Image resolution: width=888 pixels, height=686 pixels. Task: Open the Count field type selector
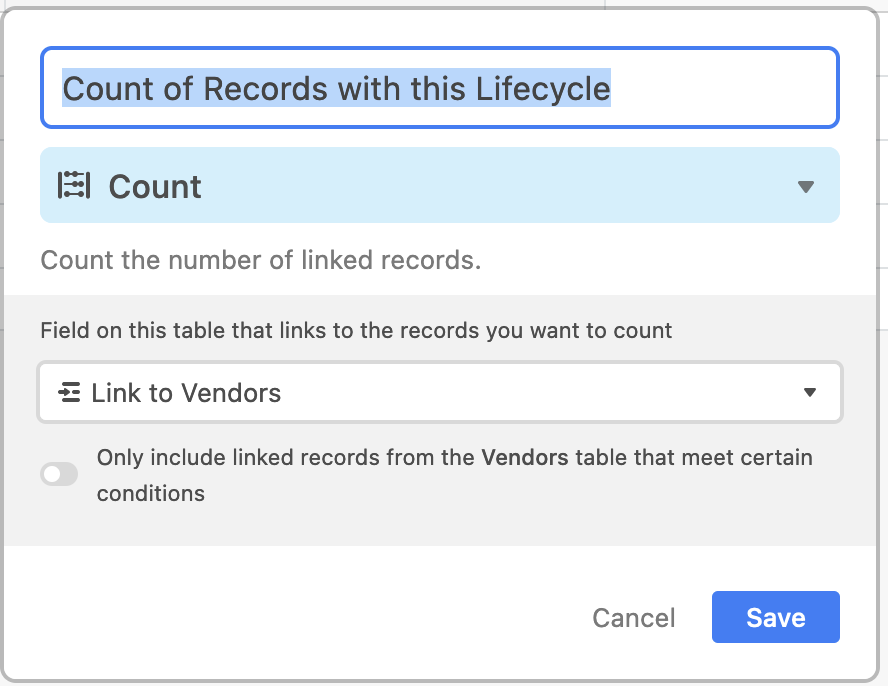click(x=439, y=185)
